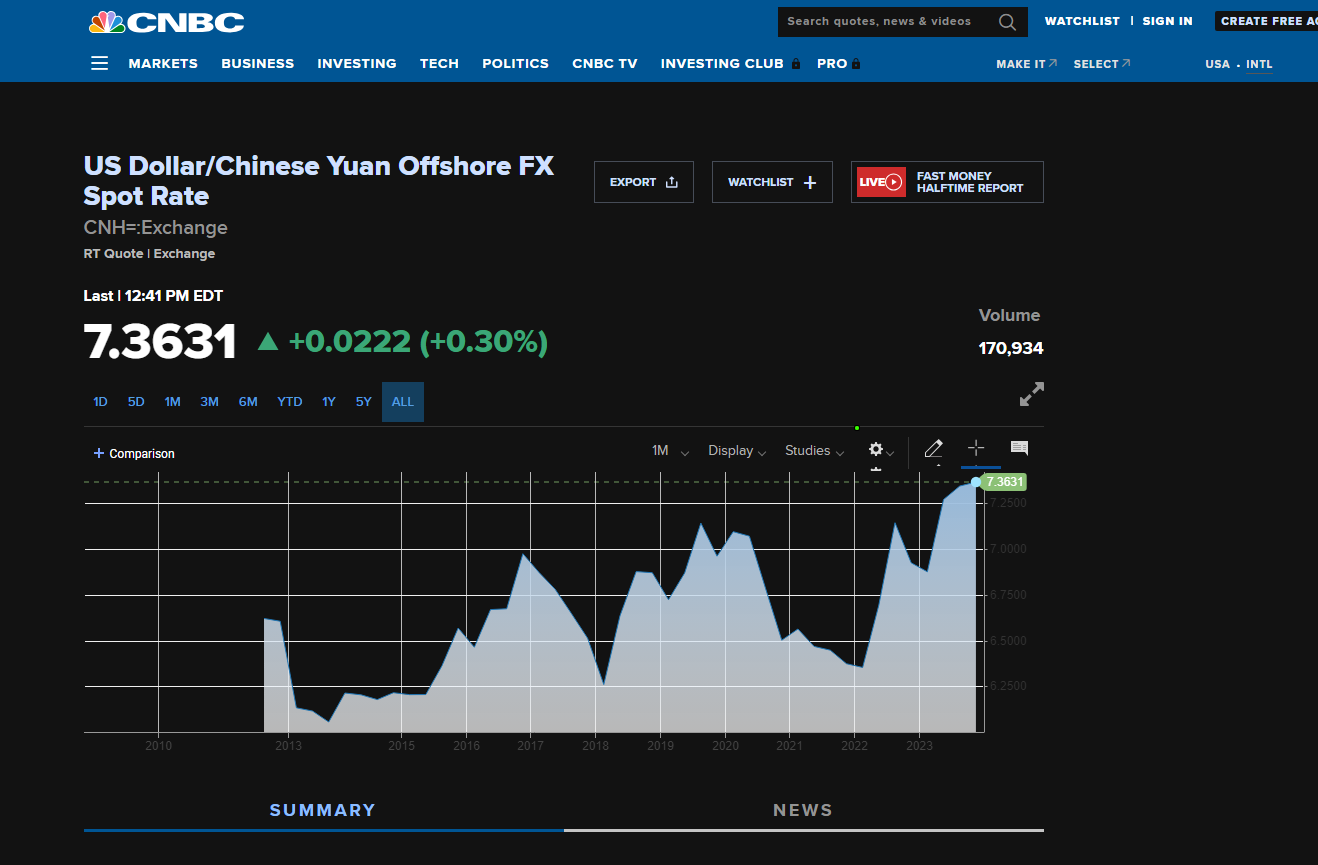Image resolution: width=1318 pixels, height=865 pixels.
Task: Select the 5D time range
Action: click(x=136, y=402)
